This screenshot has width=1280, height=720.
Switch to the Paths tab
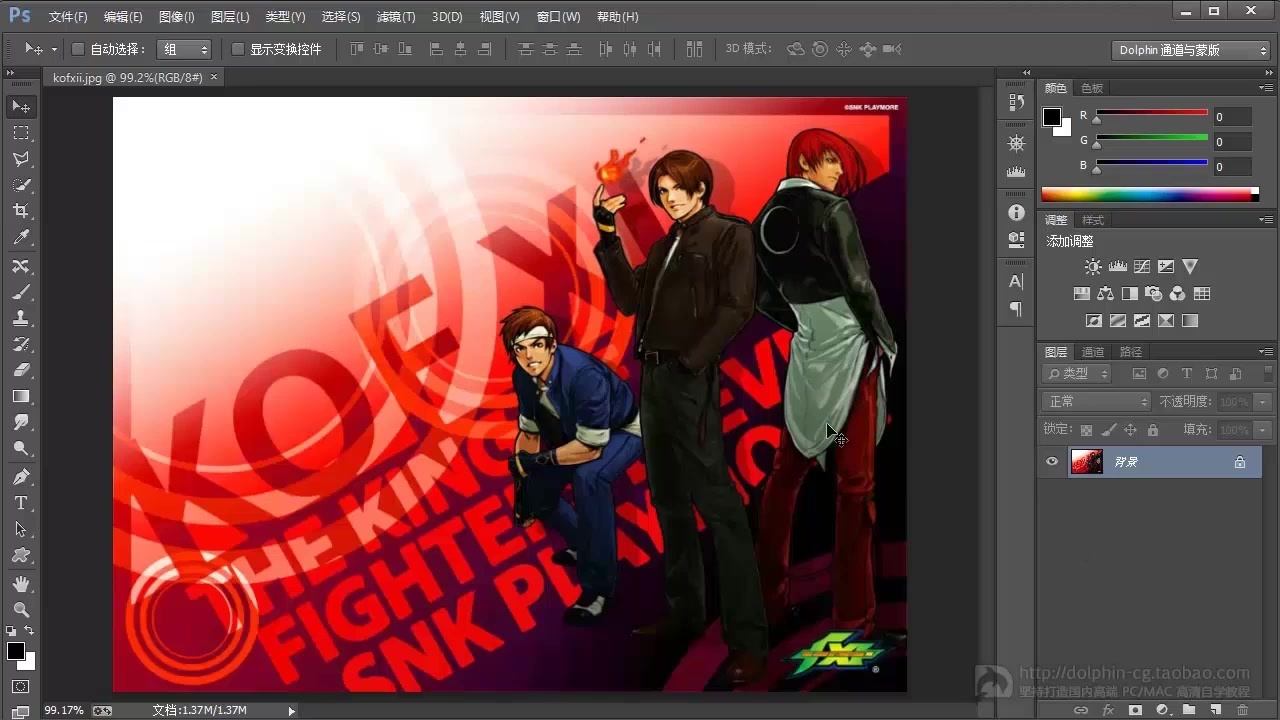(1130, 352)
